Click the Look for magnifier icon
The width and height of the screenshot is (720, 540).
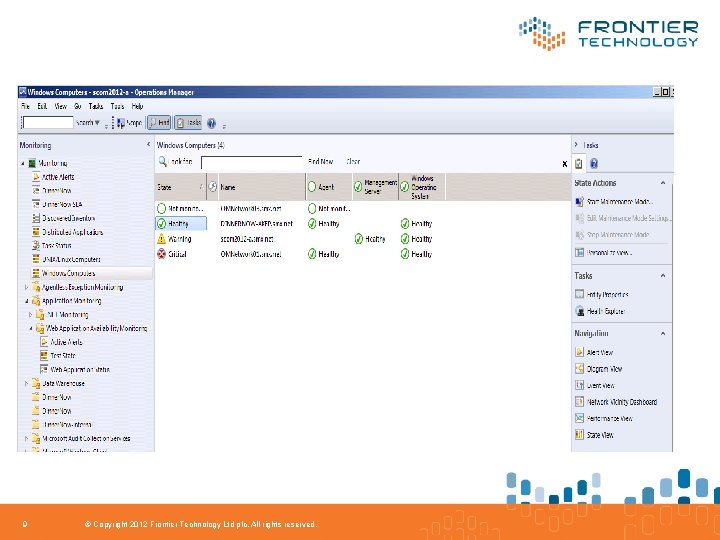163,162
